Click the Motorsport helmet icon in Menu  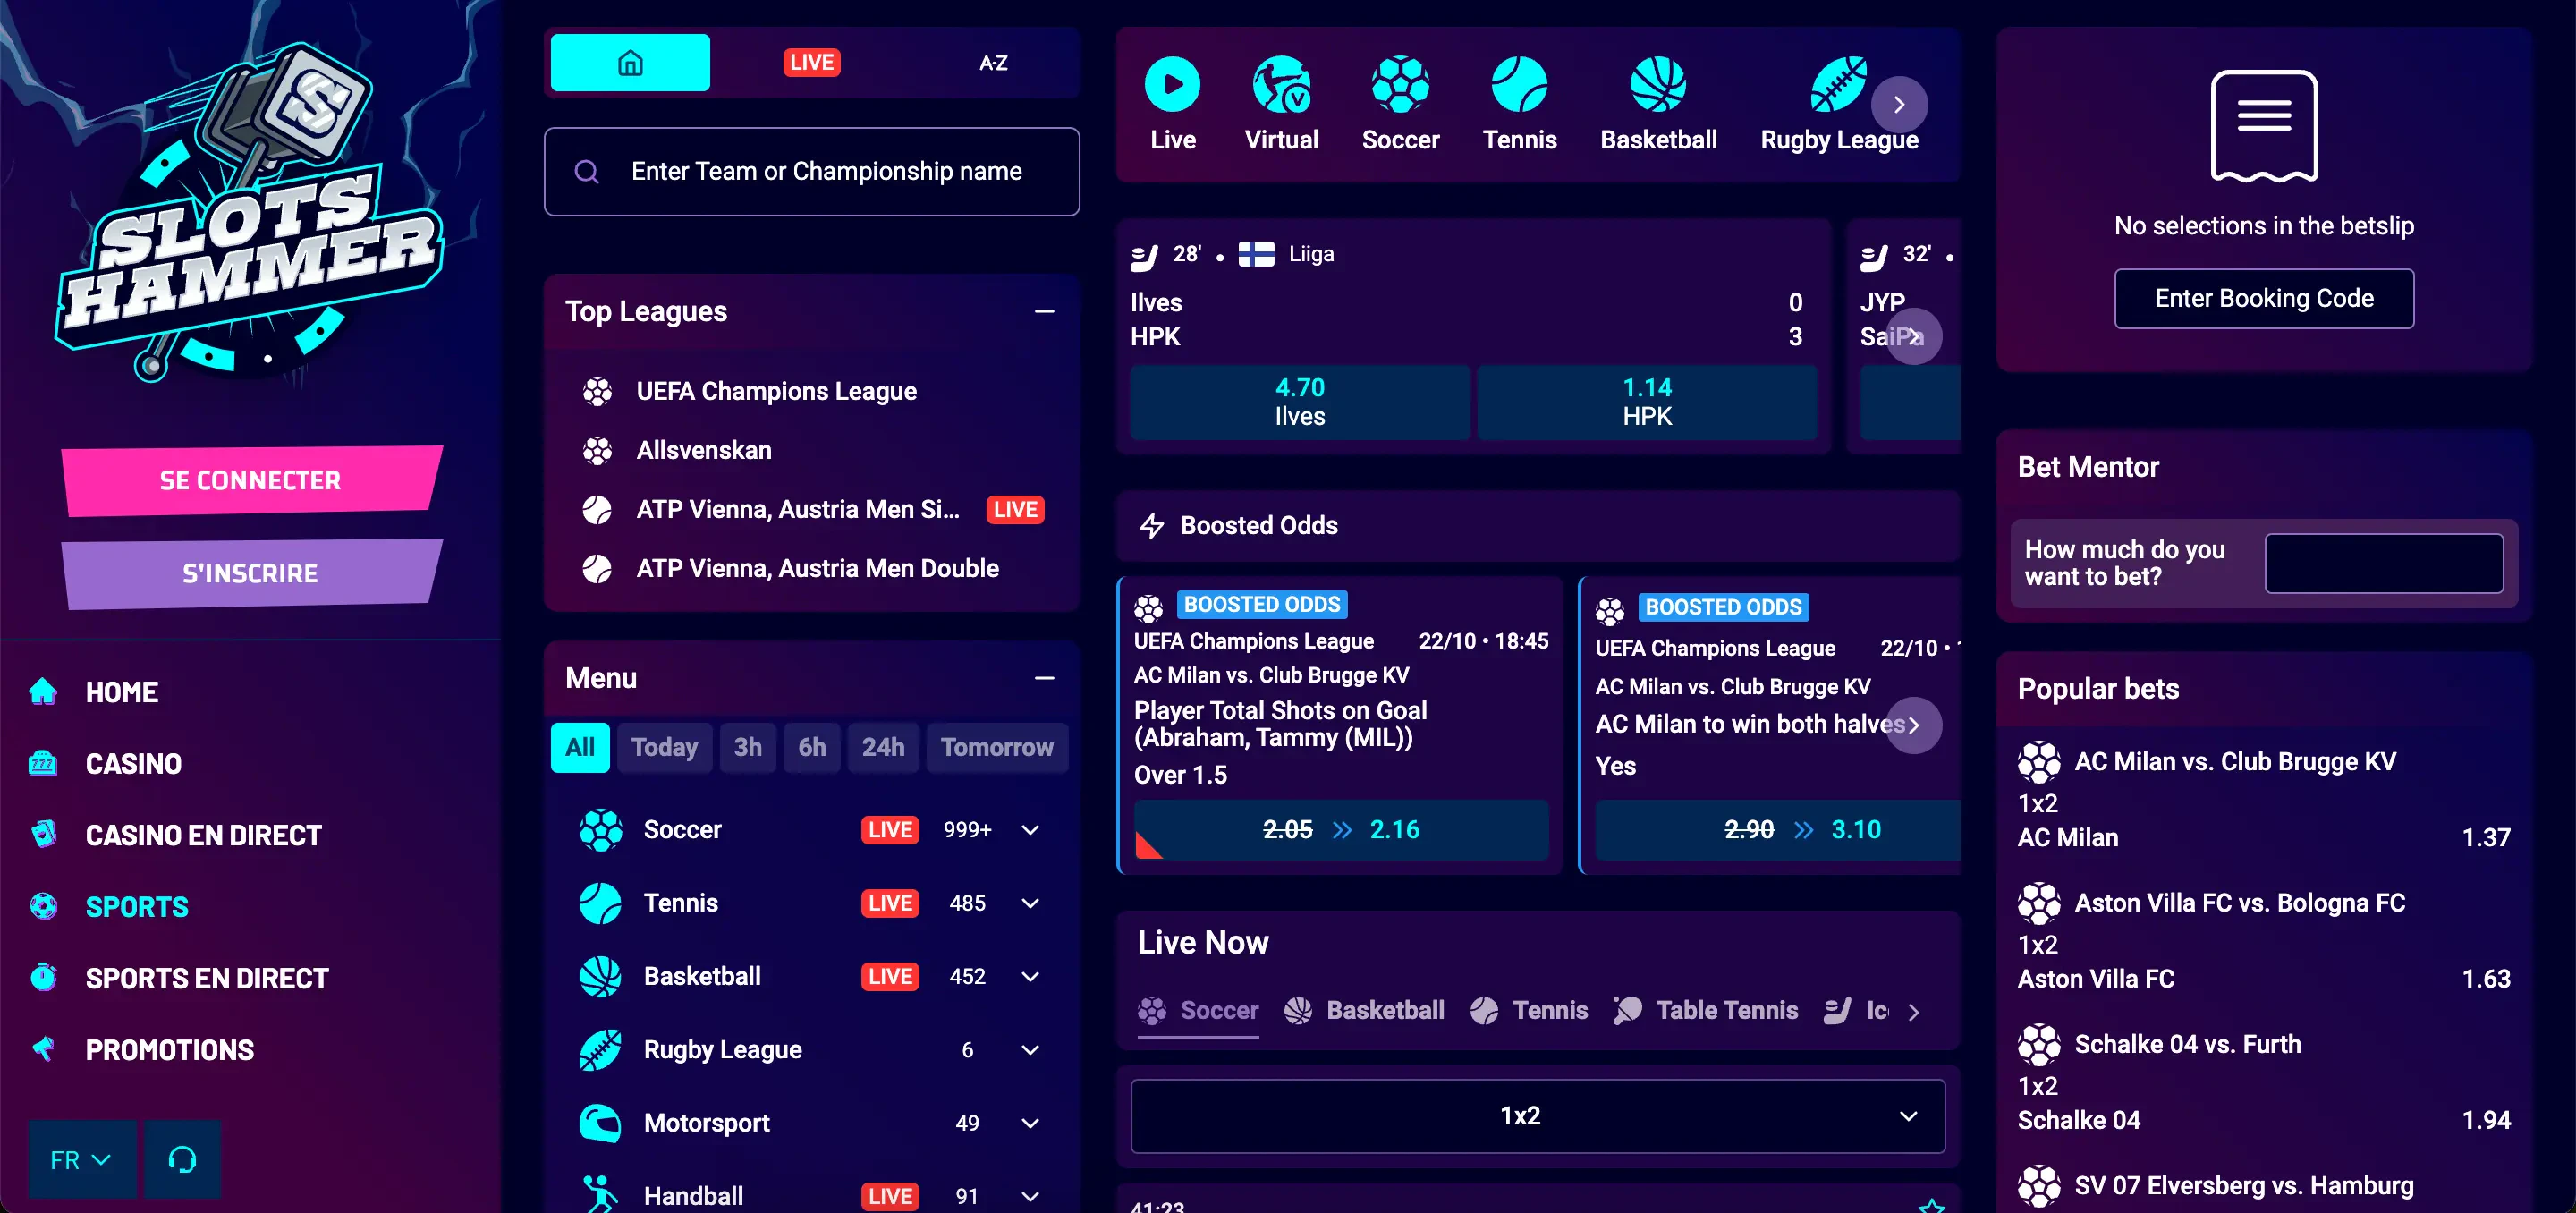600,1123
